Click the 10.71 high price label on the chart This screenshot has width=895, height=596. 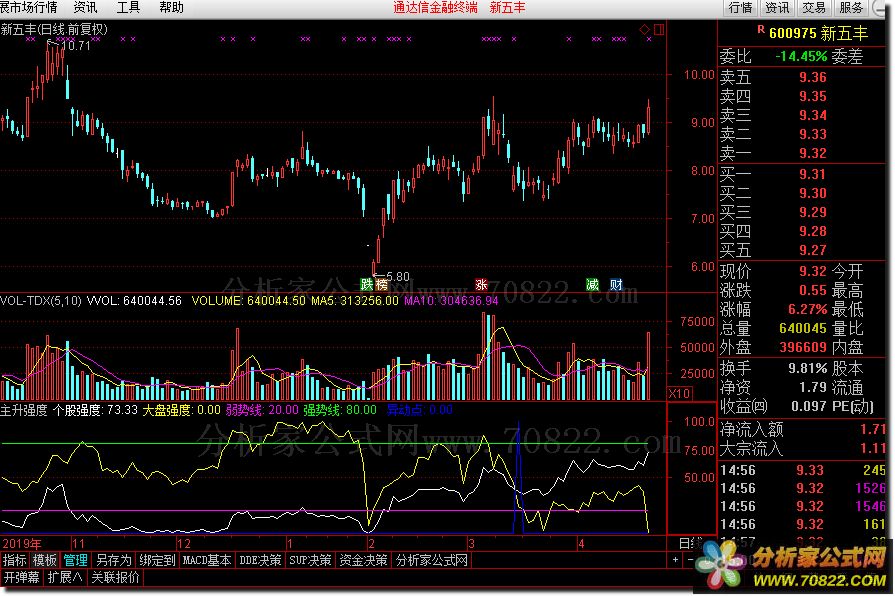(75, 46)
